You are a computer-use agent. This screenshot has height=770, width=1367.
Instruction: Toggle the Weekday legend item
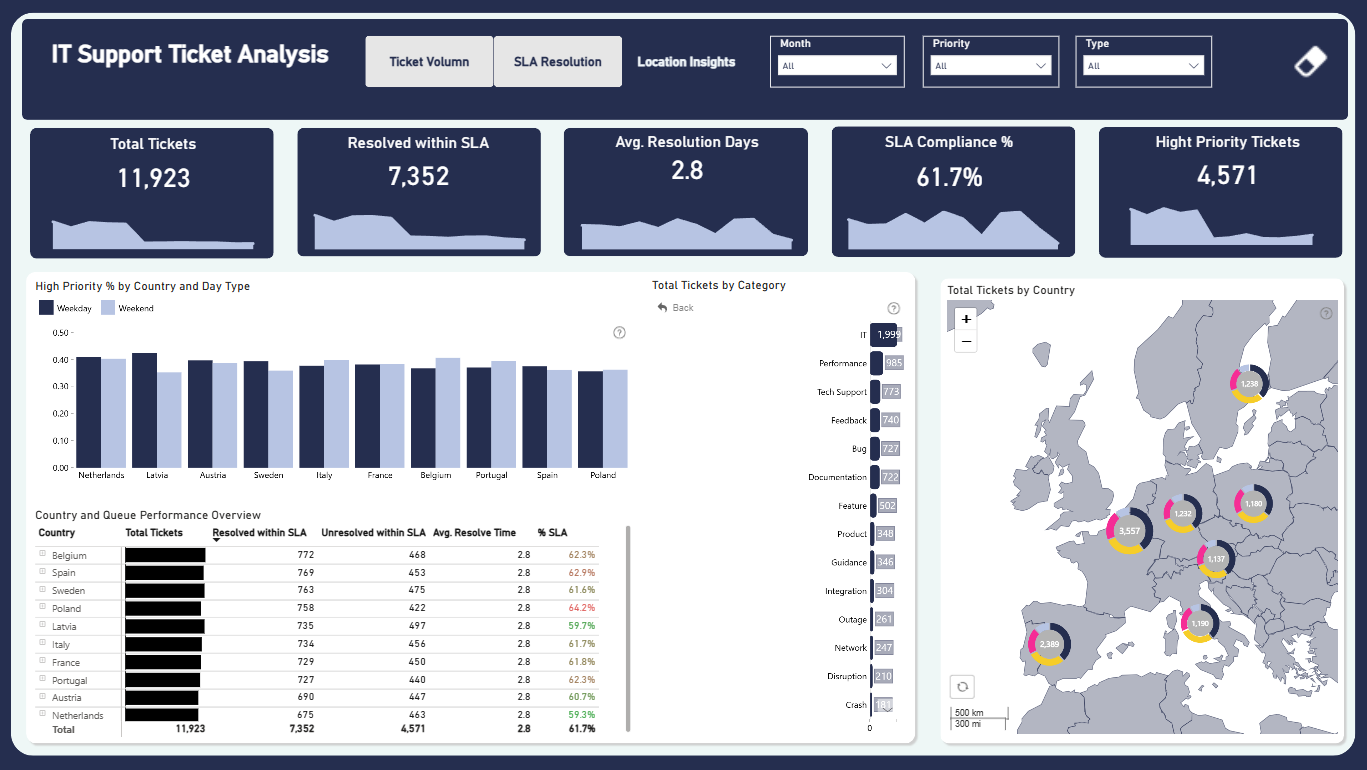[x=66, y=308]
